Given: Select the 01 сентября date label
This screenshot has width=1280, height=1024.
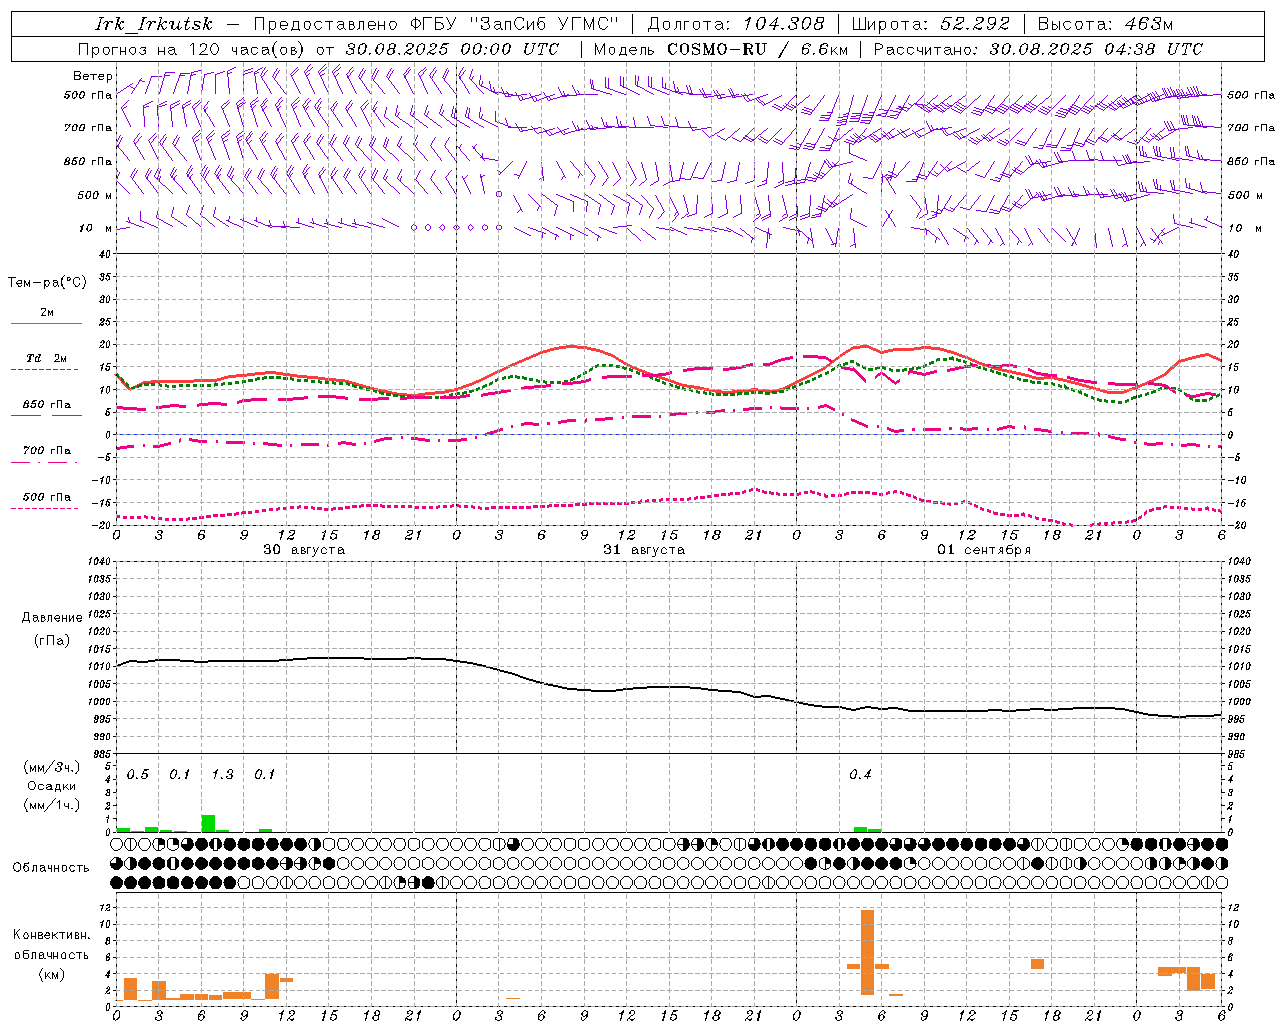Looking at the screenshot, I should [x=984, y=550].
